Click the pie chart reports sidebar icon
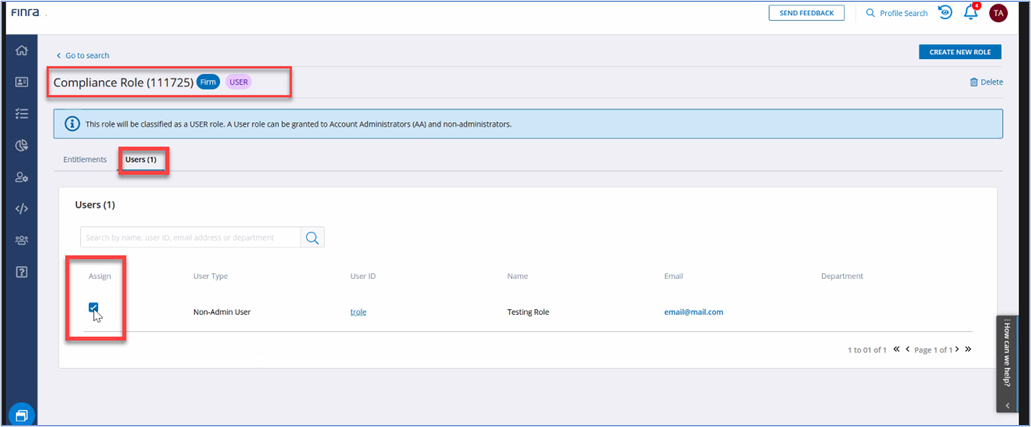Viewport: 1031px width, 427px height. 21,146
